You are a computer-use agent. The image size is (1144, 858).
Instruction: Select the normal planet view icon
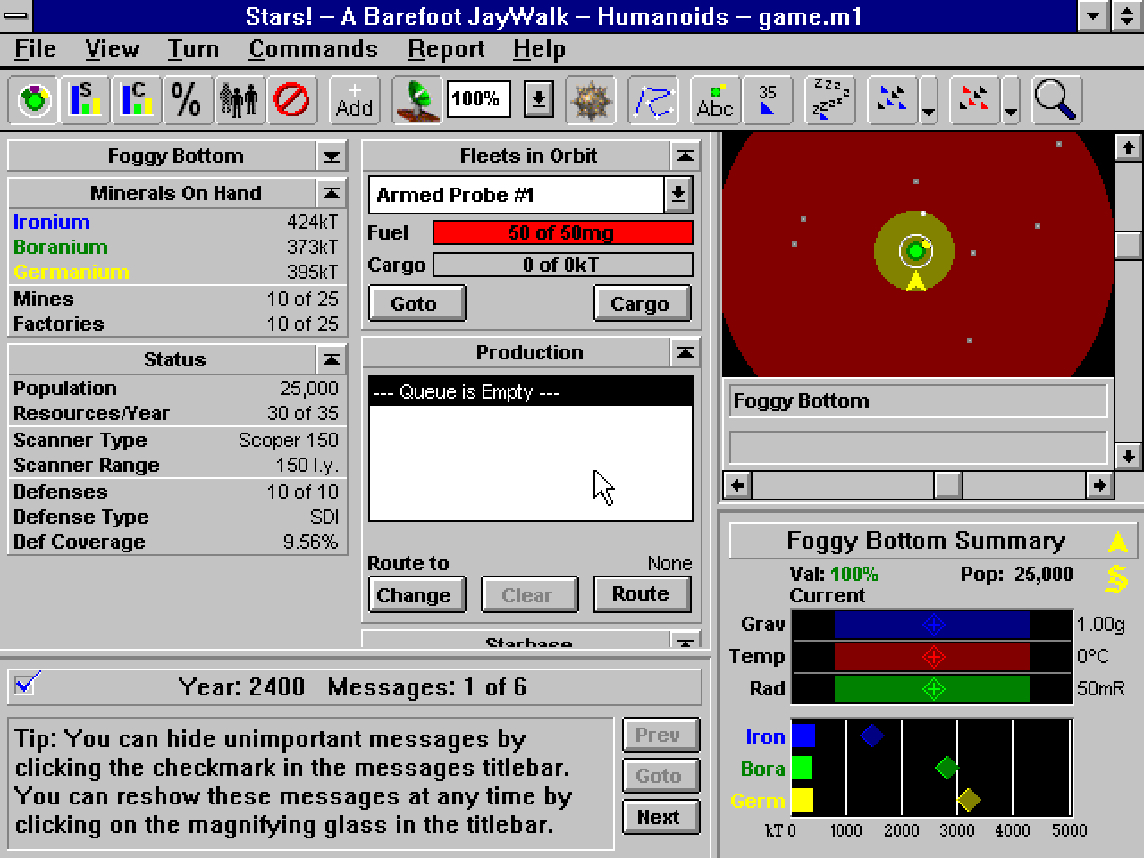[36, 100]
